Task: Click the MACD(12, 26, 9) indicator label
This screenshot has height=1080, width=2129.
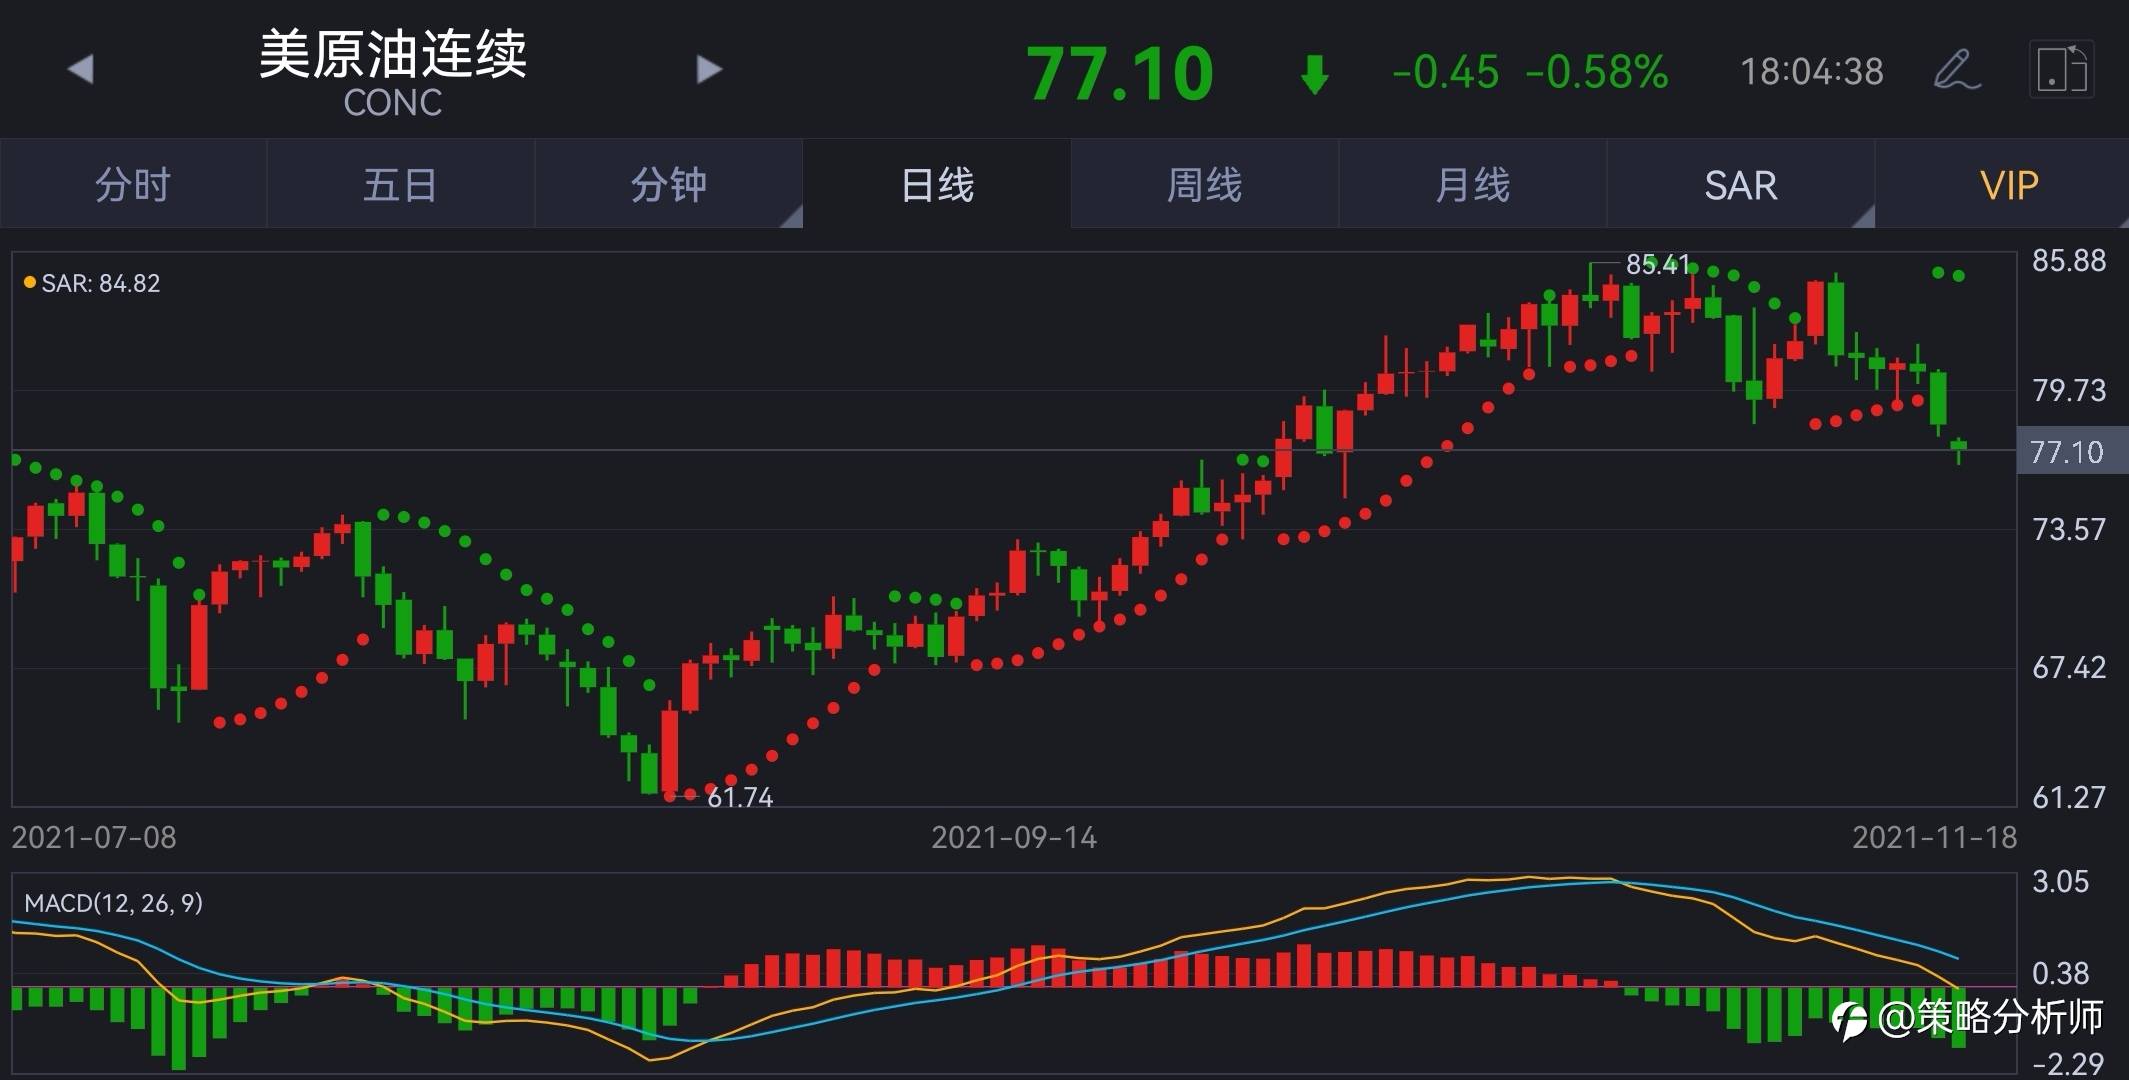Action: [113, 903]
